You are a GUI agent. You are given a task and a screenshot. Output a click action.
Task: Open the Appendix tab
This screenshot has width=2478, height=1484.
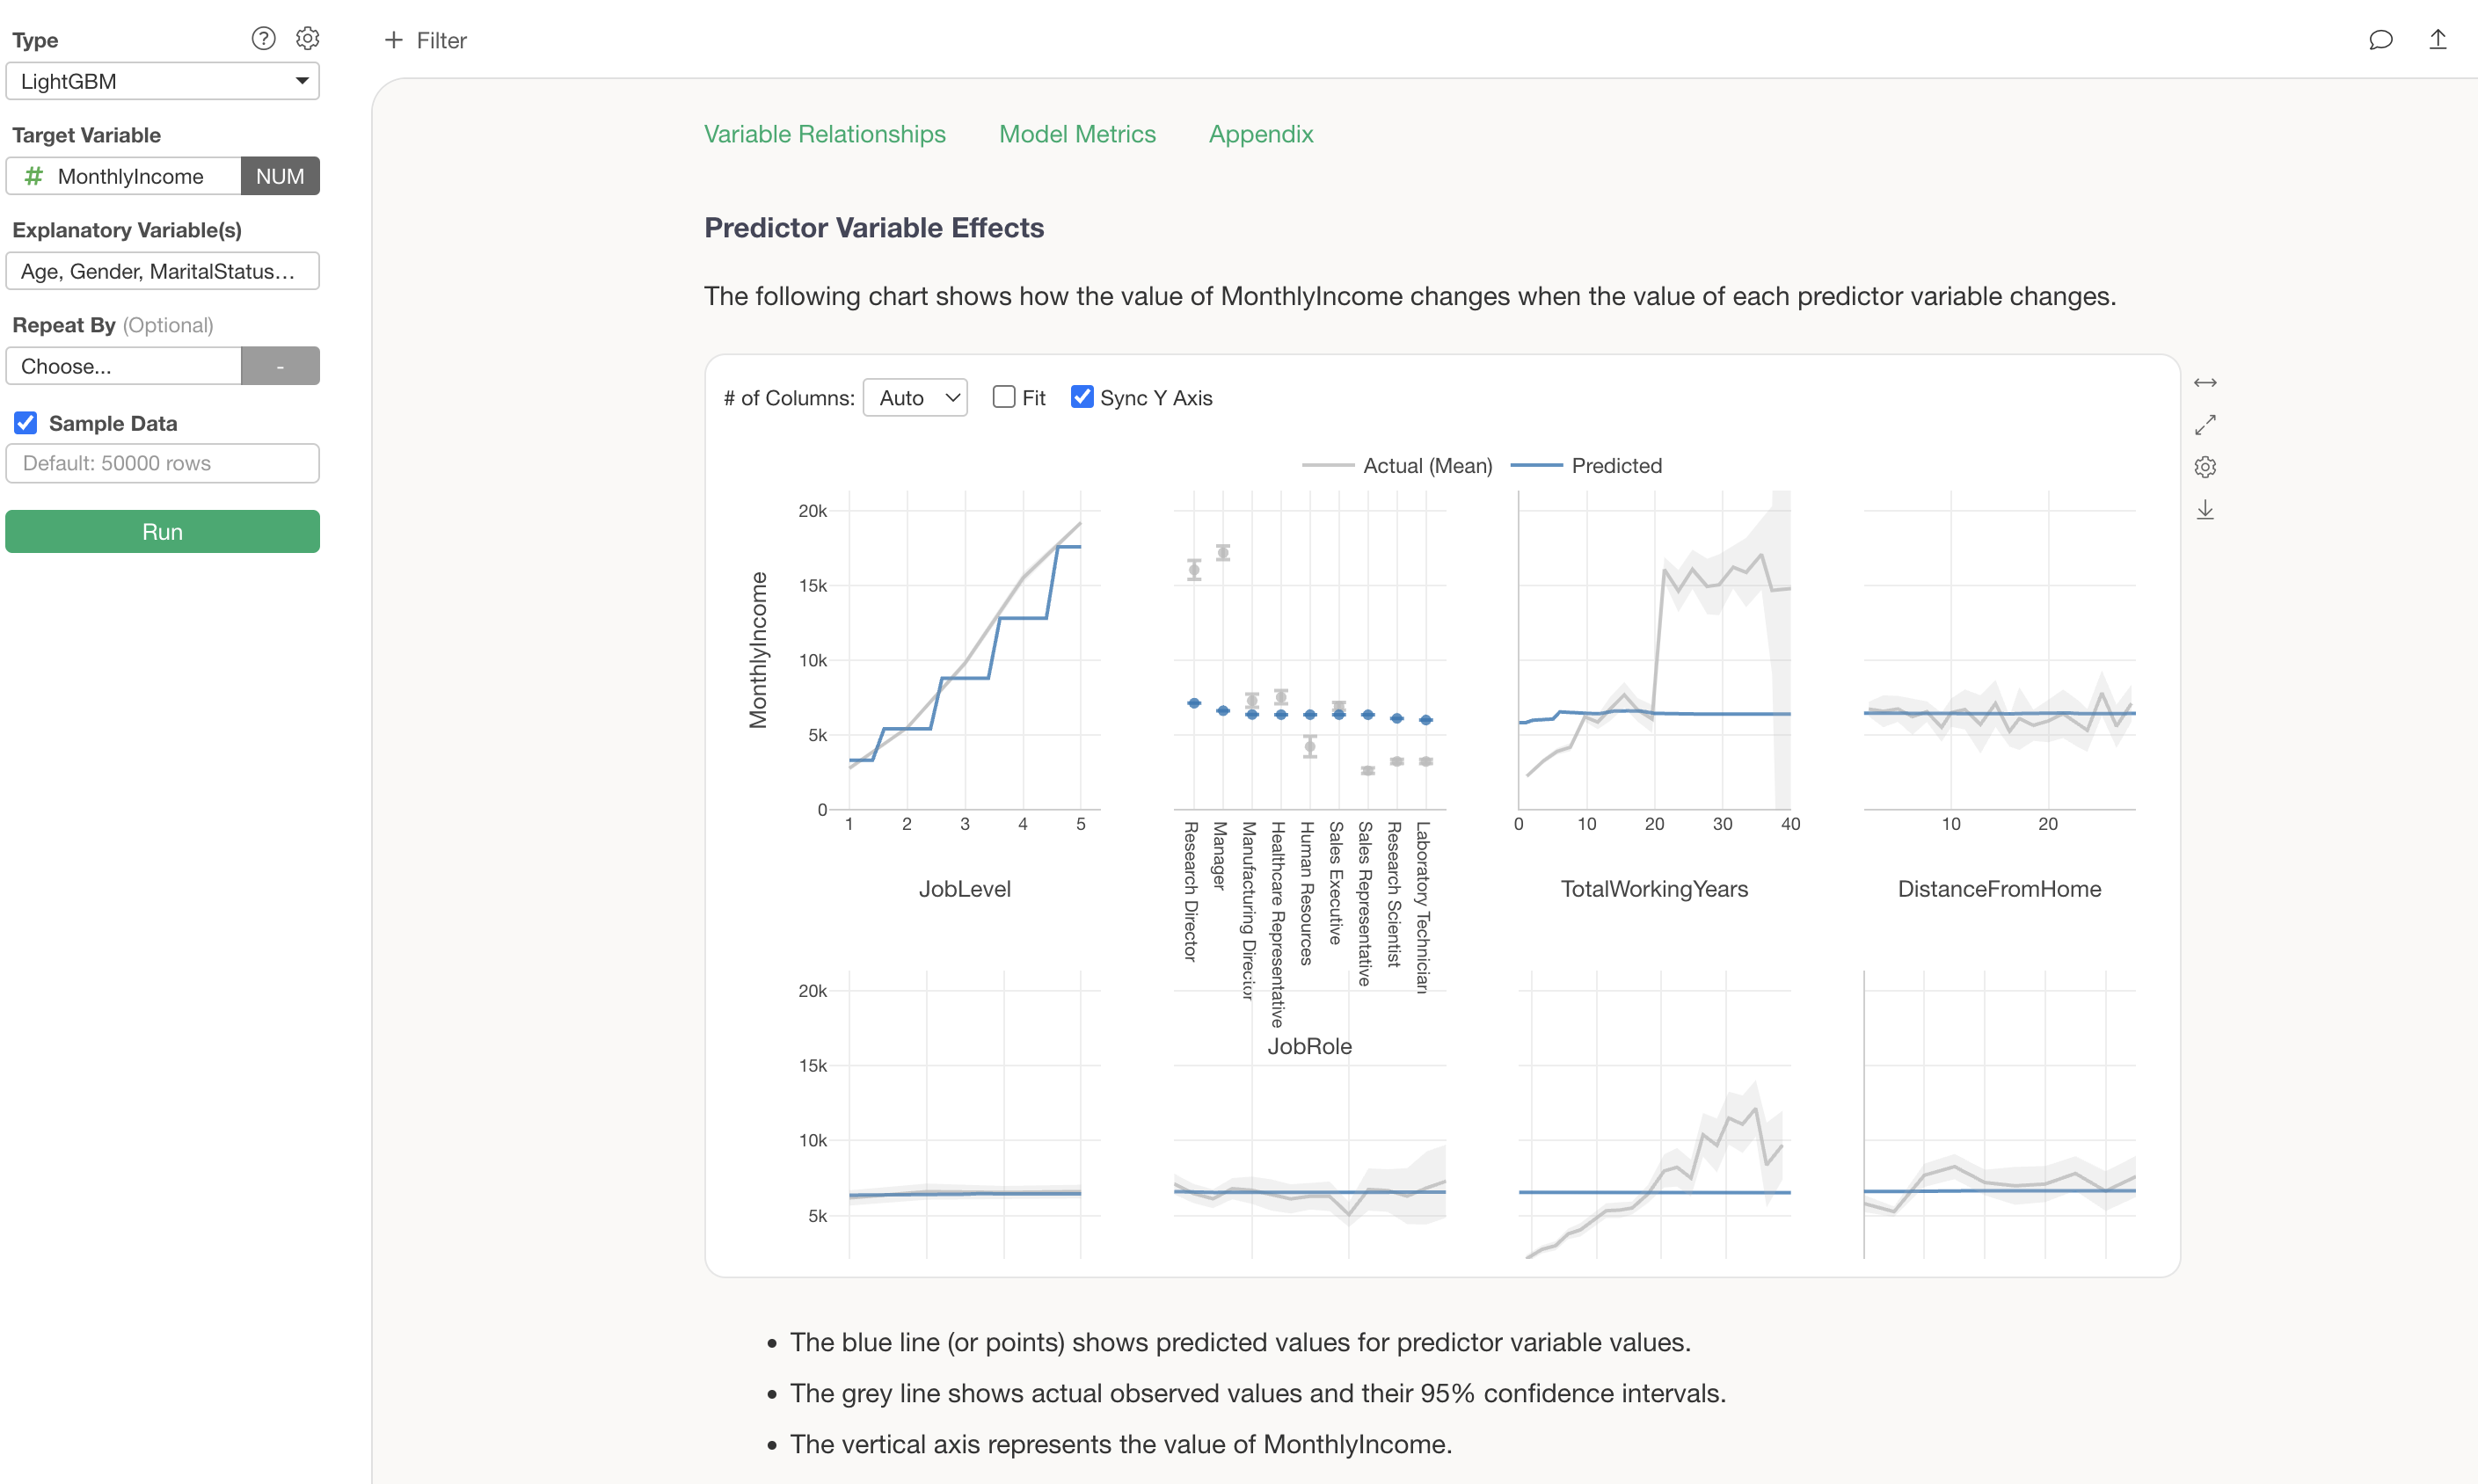[1260, 134]
